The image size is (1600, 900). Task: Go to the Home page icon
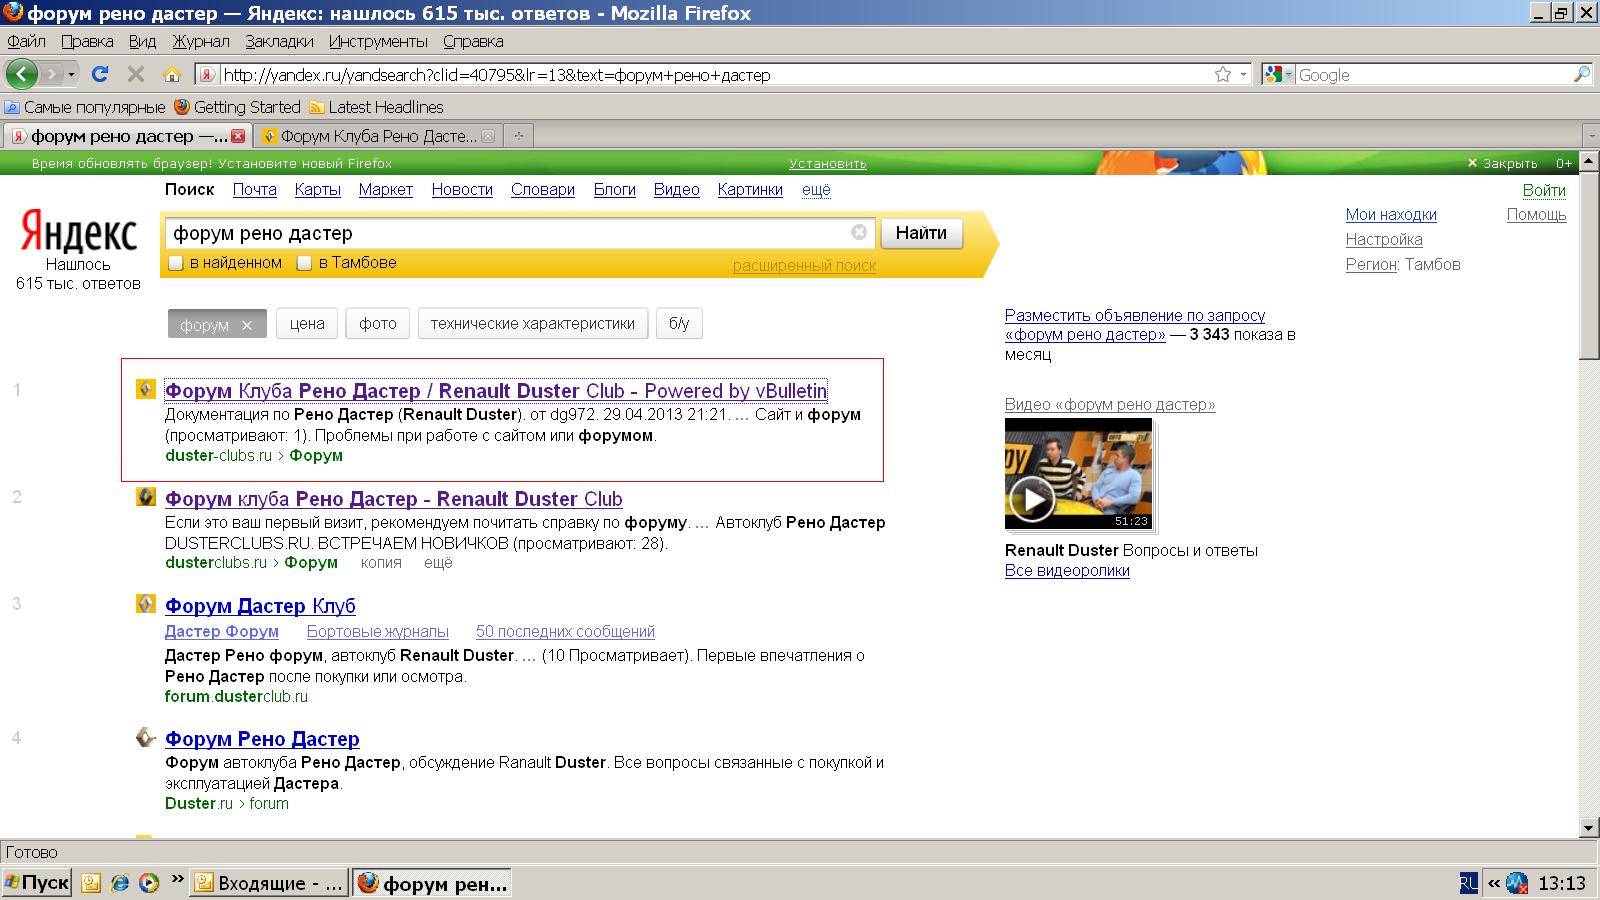click(x=172, y=74)
